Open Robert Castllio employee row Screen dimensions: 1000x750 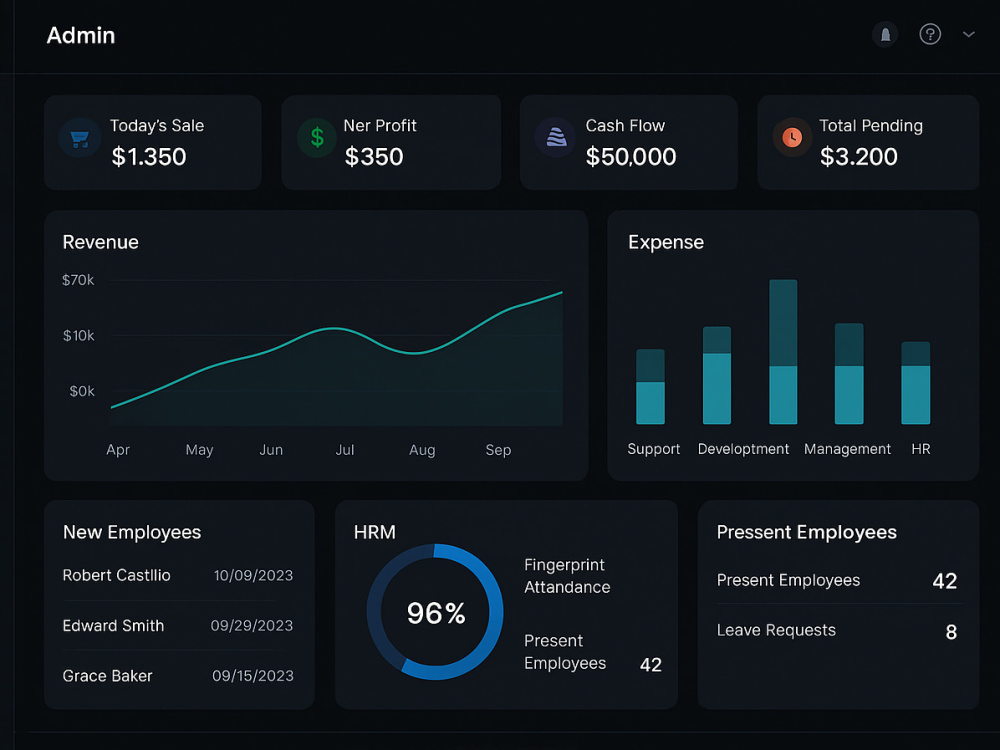[x=178, y=575]
